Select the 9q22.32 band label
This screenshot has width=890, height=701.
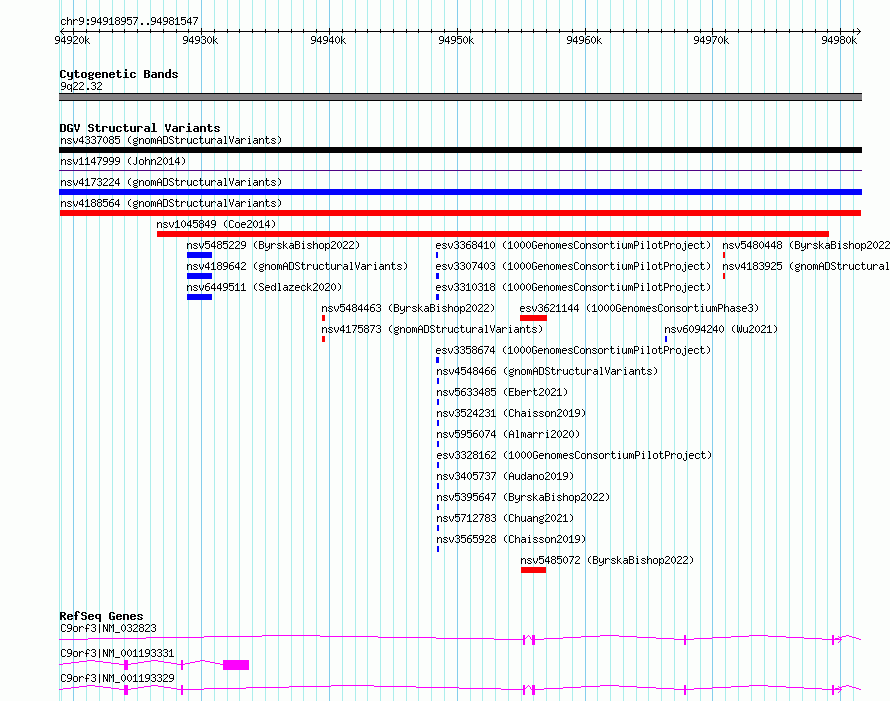(x=81, y=87)
